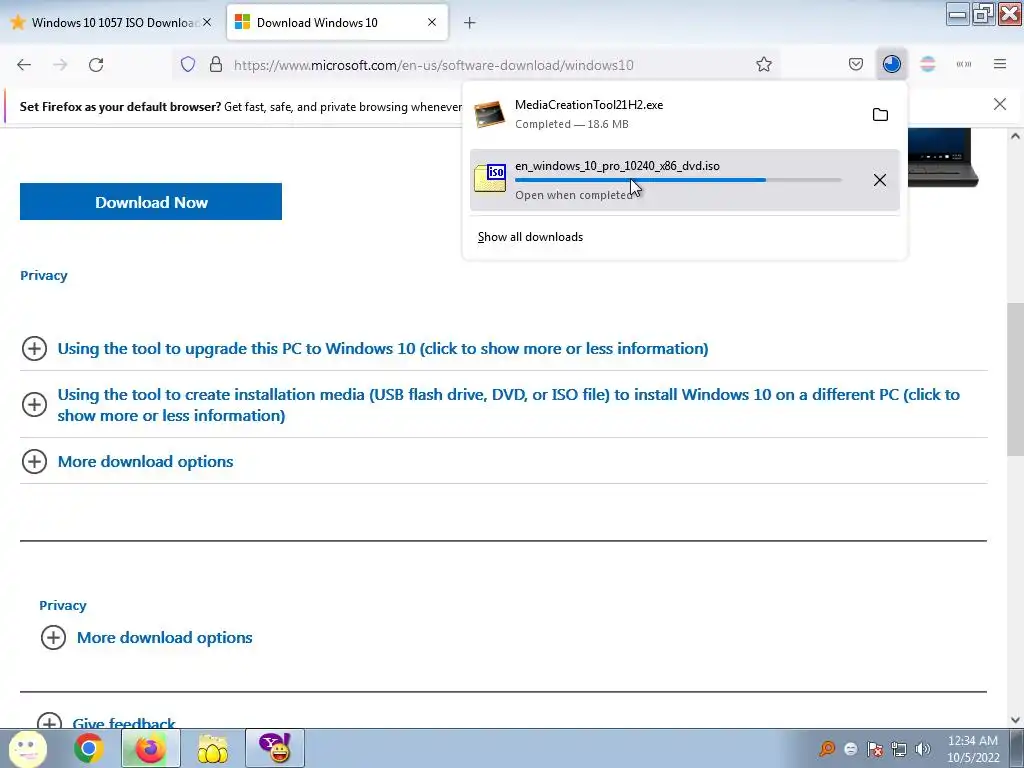Expand Using the tool to create installation media
1024x768 pixels.
[509, 405]
